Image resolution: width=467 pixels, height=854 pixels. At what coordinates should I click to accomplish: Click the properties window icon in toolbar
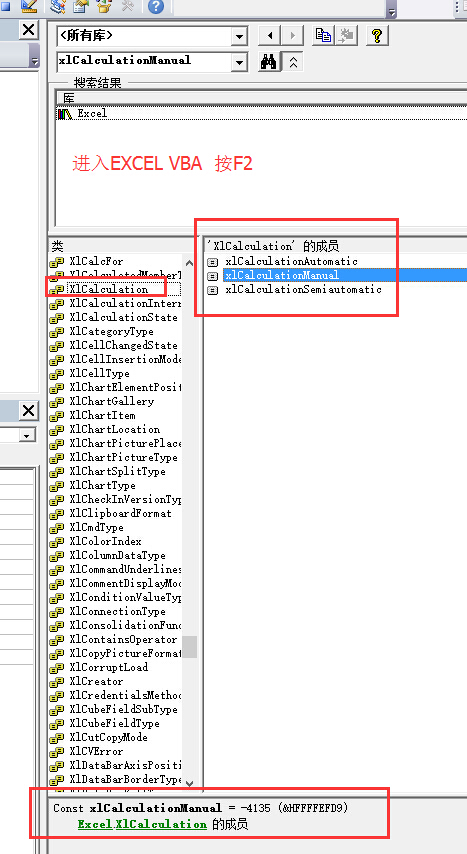coord(81,6)
